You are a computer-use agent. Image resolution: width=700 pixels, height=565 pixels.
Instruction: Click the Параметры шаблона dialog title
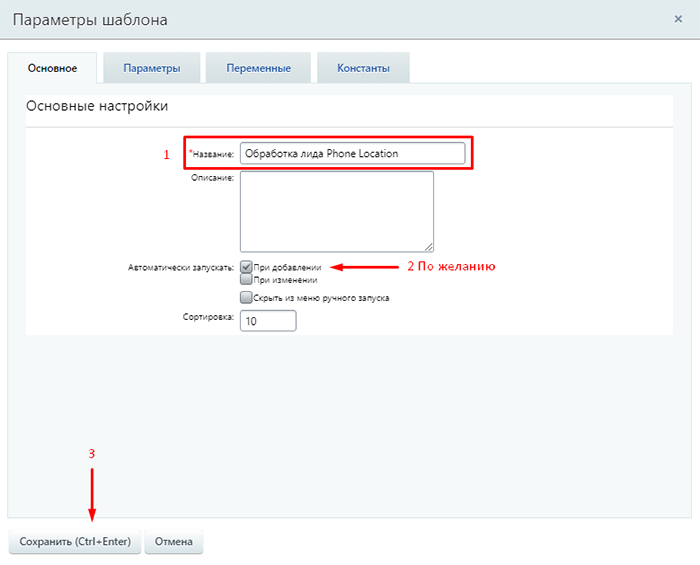click(90, 19)
